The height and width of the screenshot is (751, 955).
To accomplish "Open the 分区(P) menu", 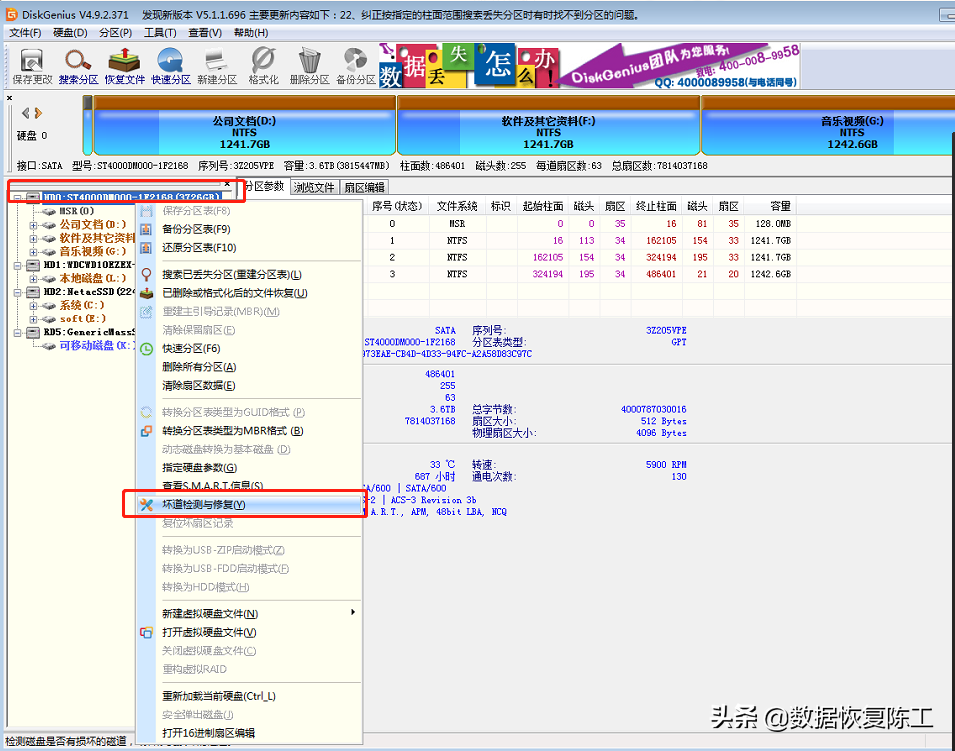I will [x=116, y=33].
